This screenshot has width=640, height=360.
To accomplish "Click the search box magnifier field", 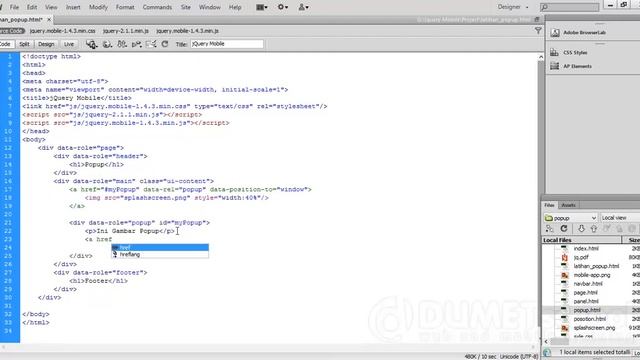I will pyautogui.click(x=569, y=7).
